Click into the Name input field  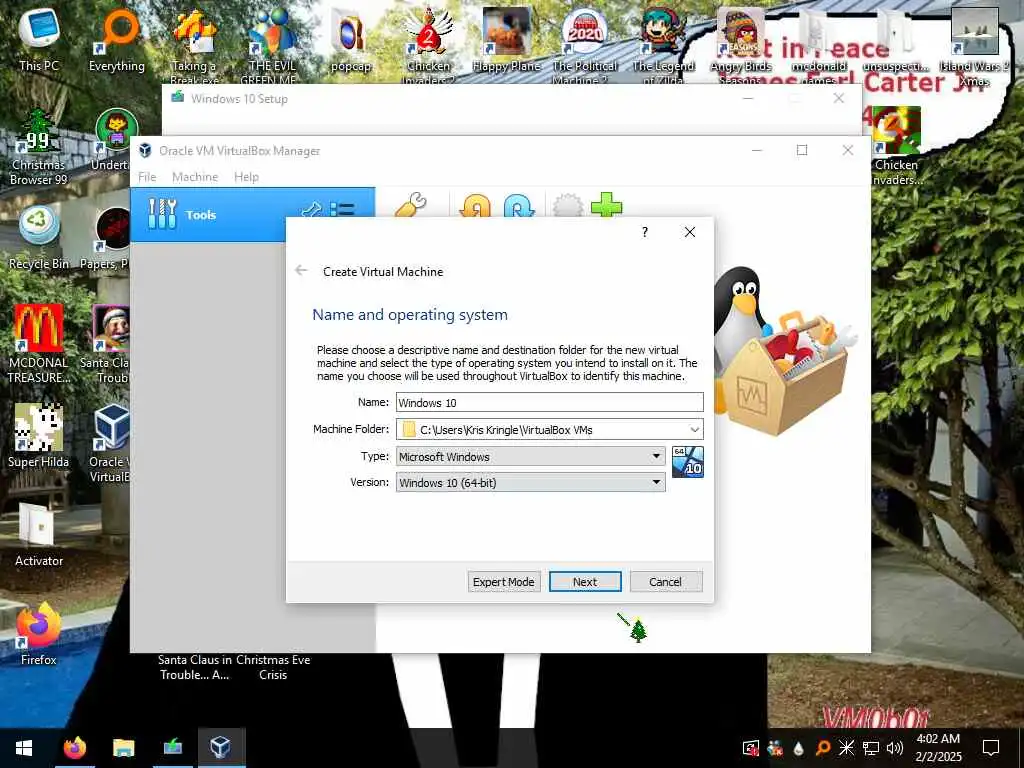pos(549,402)
